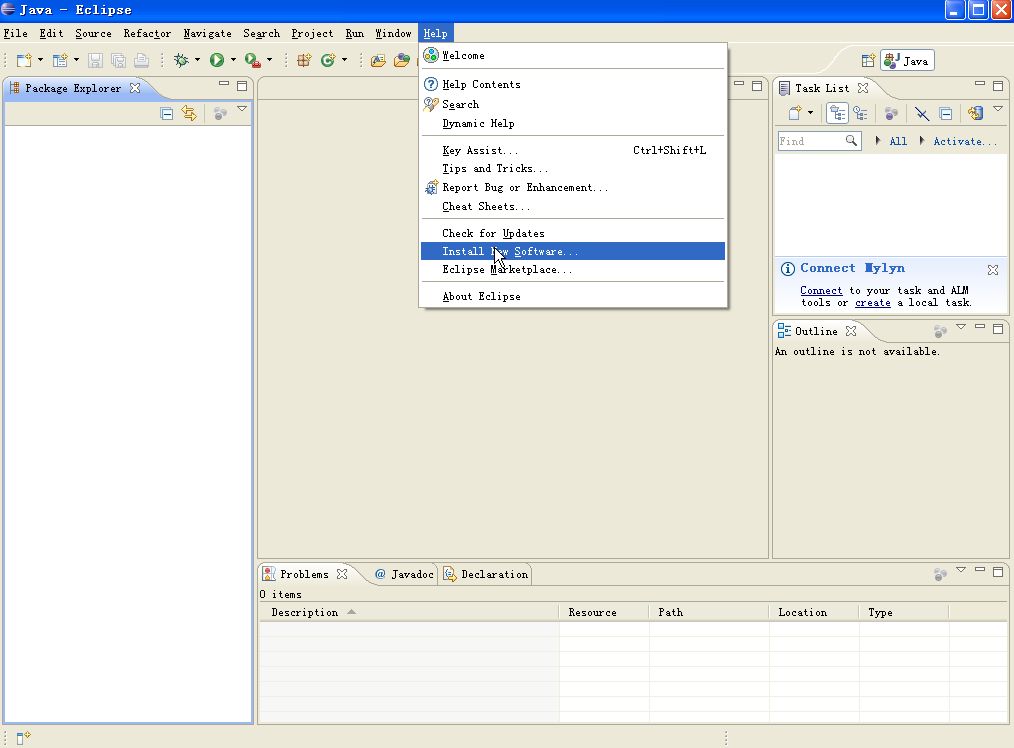Minimize the Outline view
Screen dimensions: 1014x748
(x=980, y=326)
